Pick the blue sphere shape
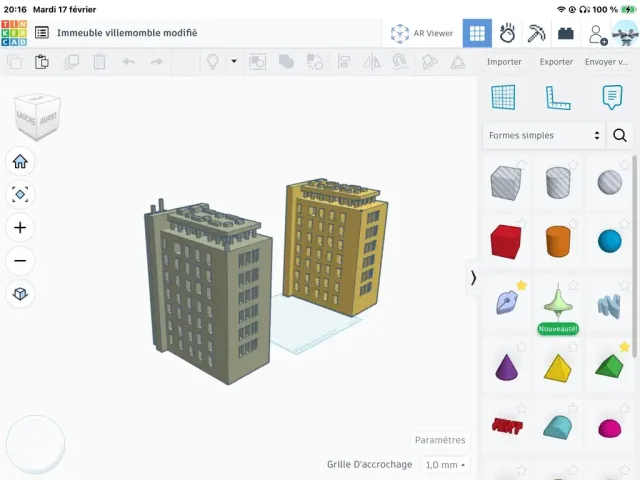Screen dimensions: 640x480 pyautogui.click(x=609, y=241)
